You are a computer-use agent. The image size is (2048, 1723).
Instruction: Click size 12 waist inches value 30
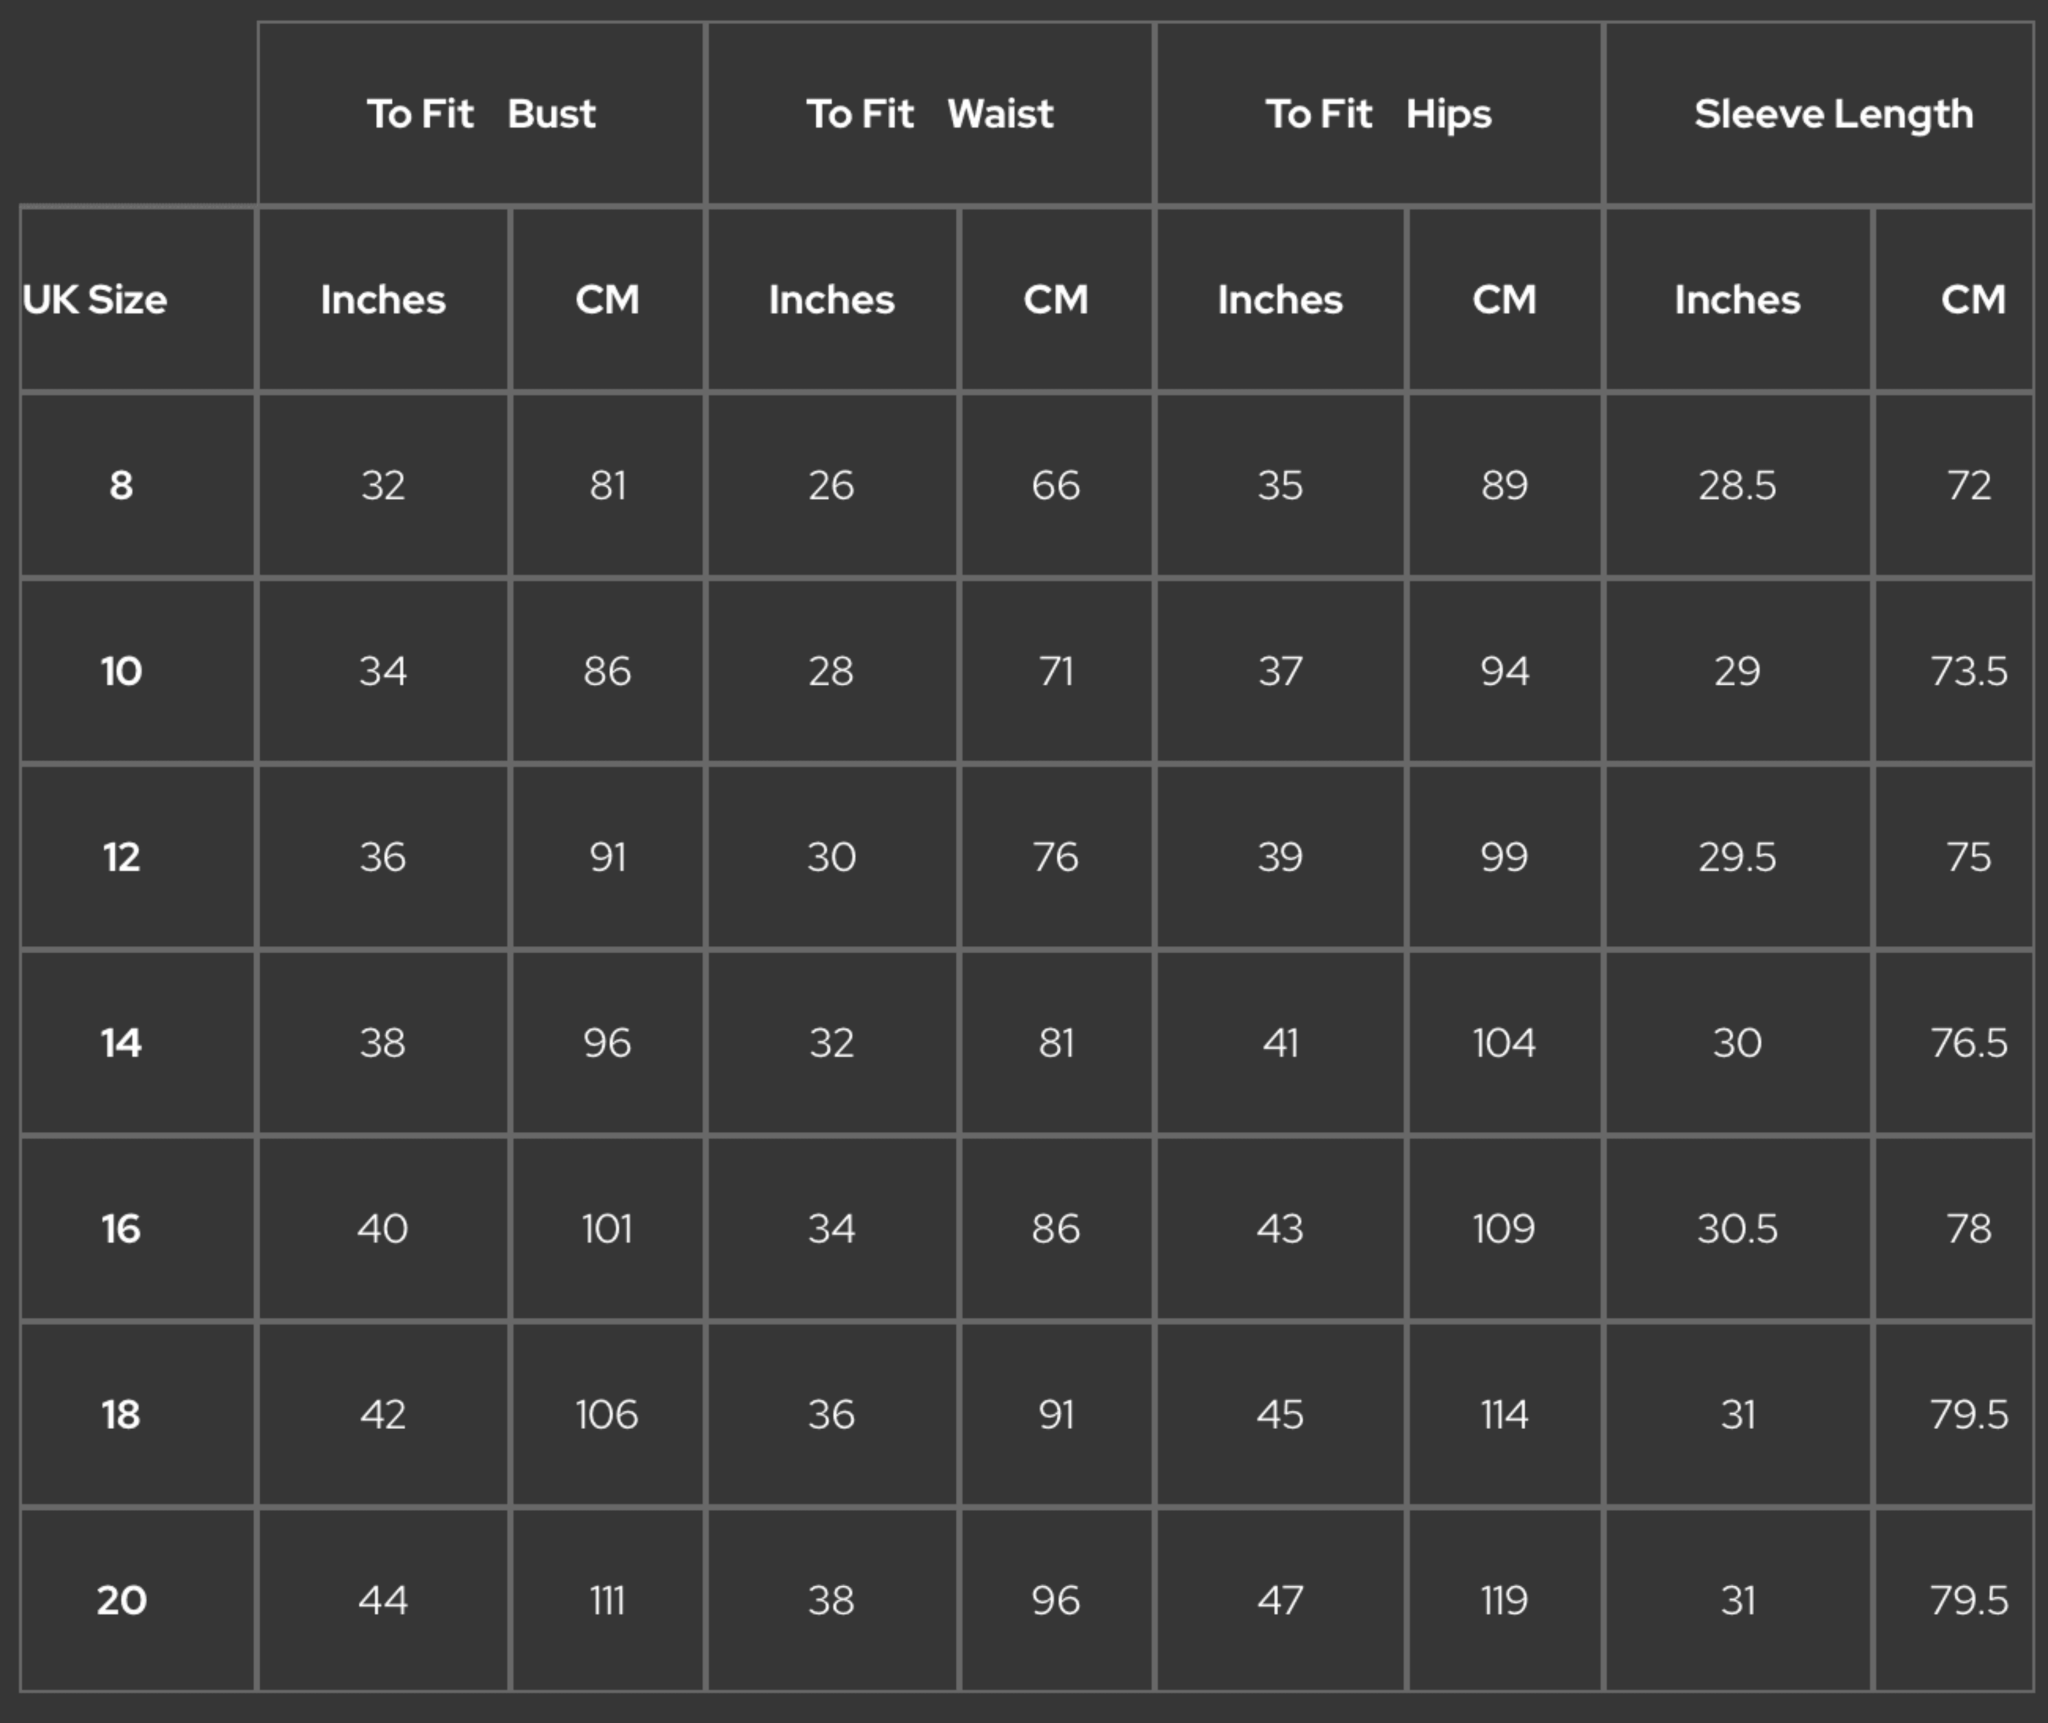(831, 857)
